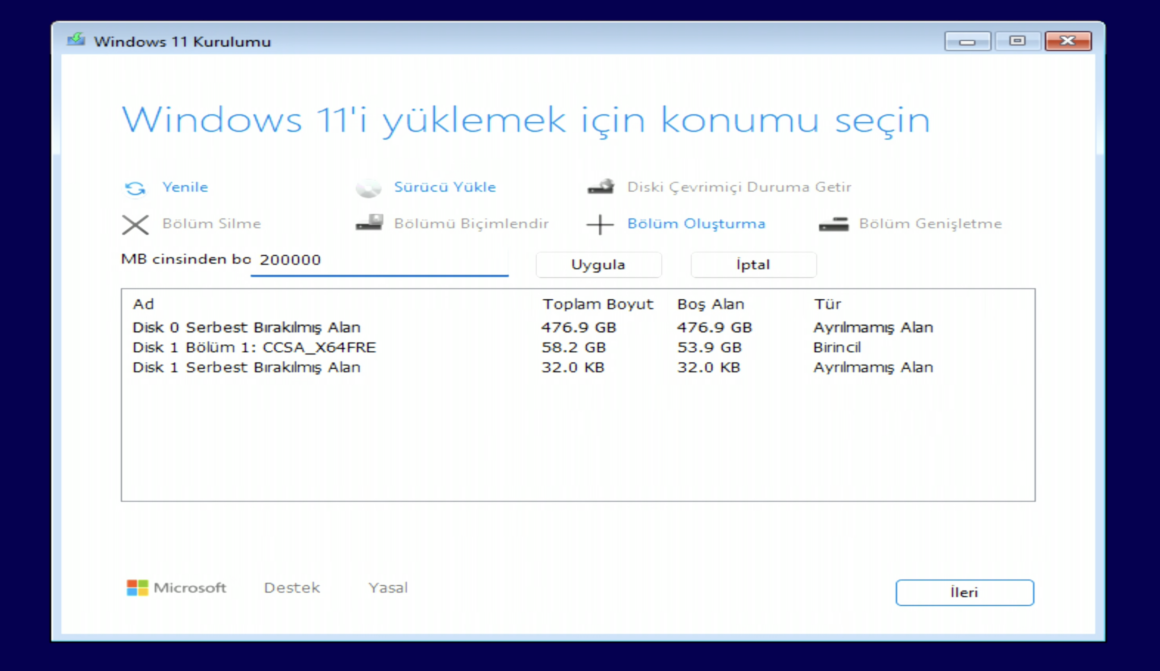
Task: Click the Bölüm Oluşturma link text
Action: click(696, 223)
